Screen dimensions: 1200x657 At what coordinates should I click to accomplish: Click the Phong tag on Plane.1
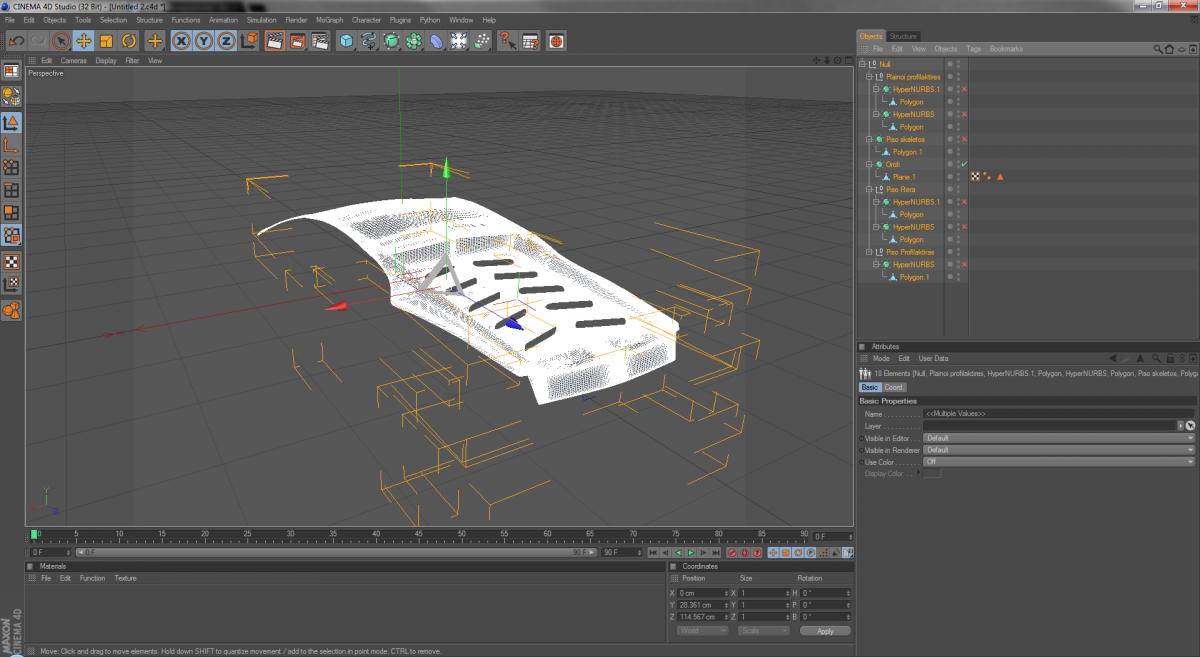click(x=987, y=177)
